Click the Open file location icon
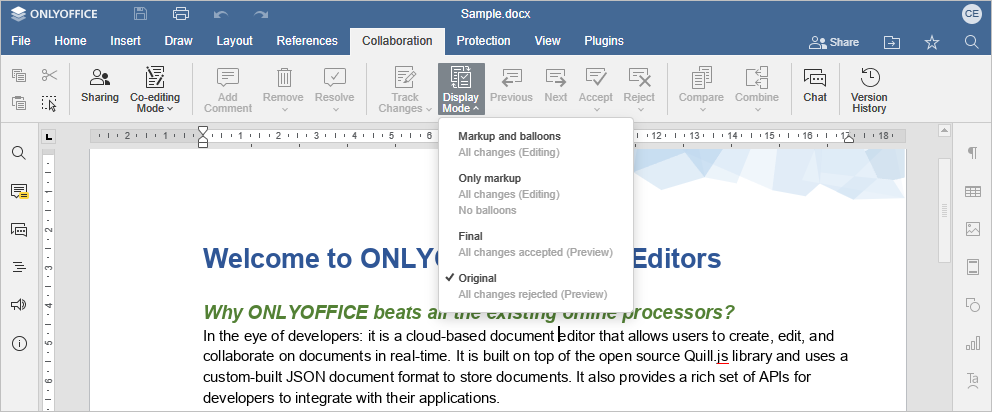992x412 pixels. click(x=892, y=42)
